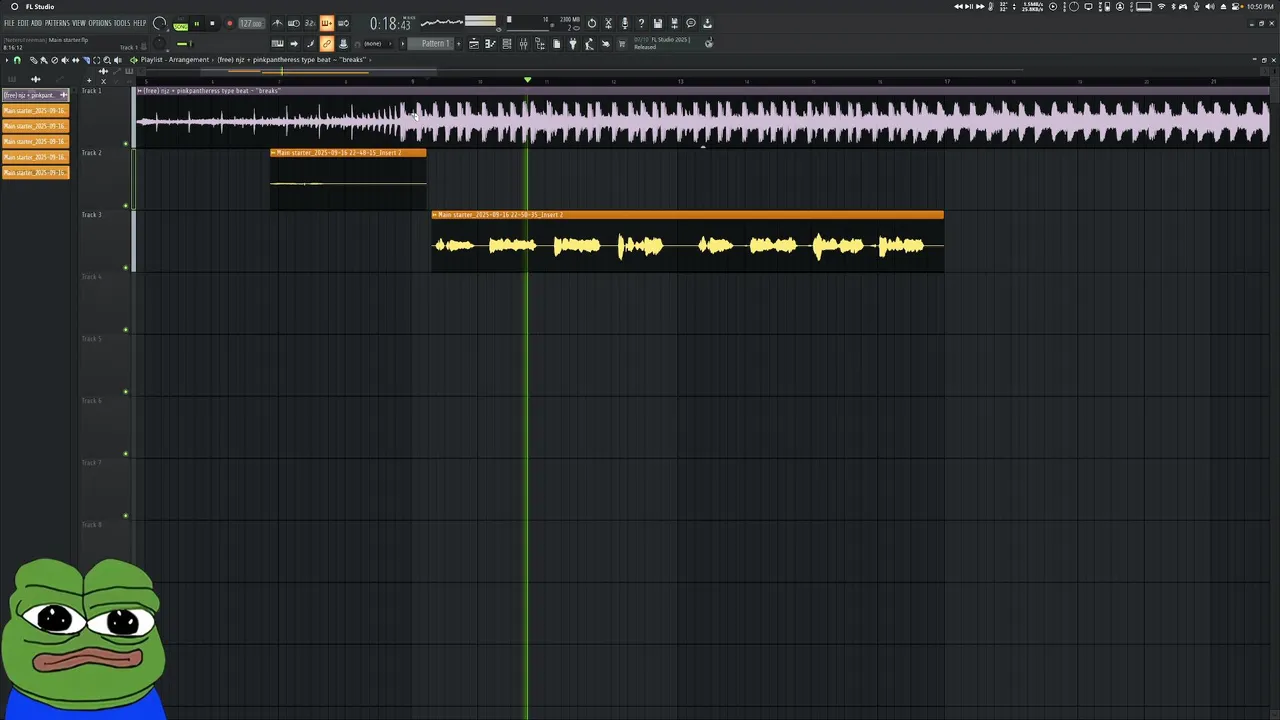Toggle mute light on Track 1
This screenshot has height=720, width=1280.
click(x=126, y=144)
